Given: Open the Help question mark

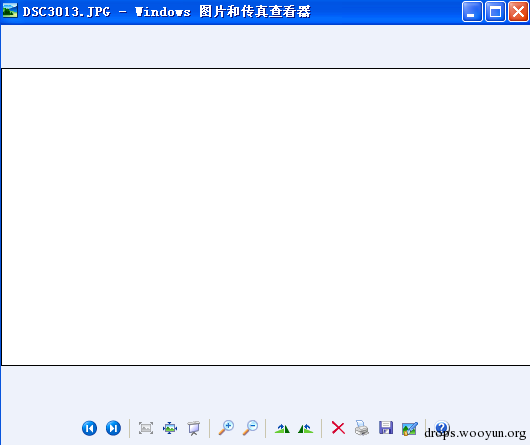Looking at the screenshot, I should tap(442, 427).
